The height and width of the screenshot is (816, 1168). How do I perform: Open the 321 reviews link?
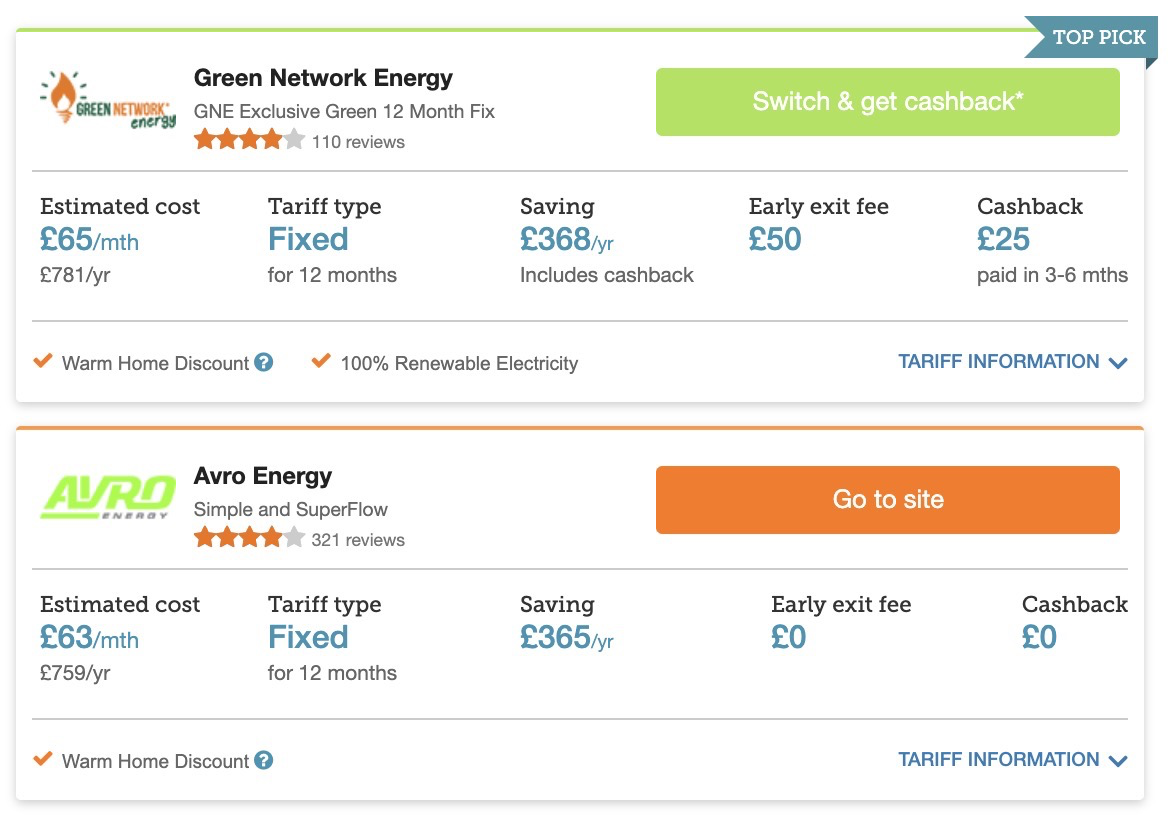[358, 540]
